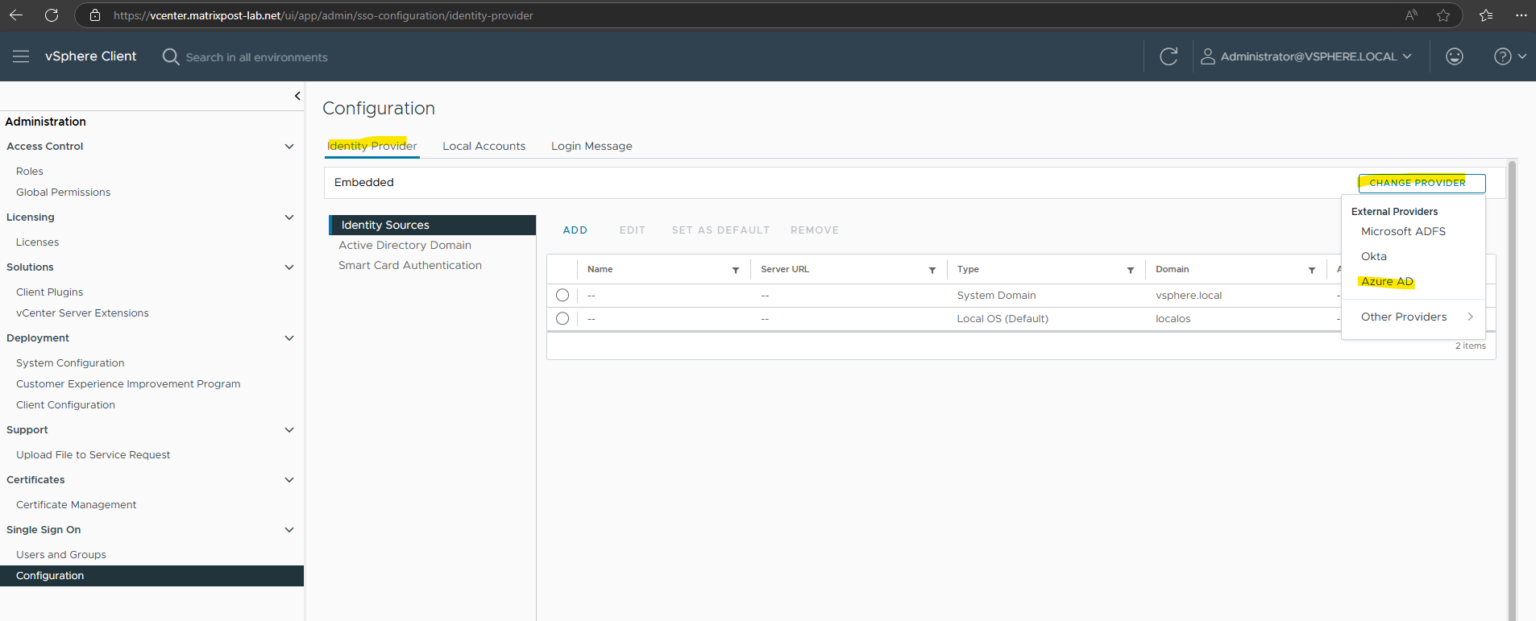The width and height of the screenshot is (1536, 621).
Task: Open the Administrator@VSPHERE.LOCAL user dropdown
Action: click(x=1307, y=56)
